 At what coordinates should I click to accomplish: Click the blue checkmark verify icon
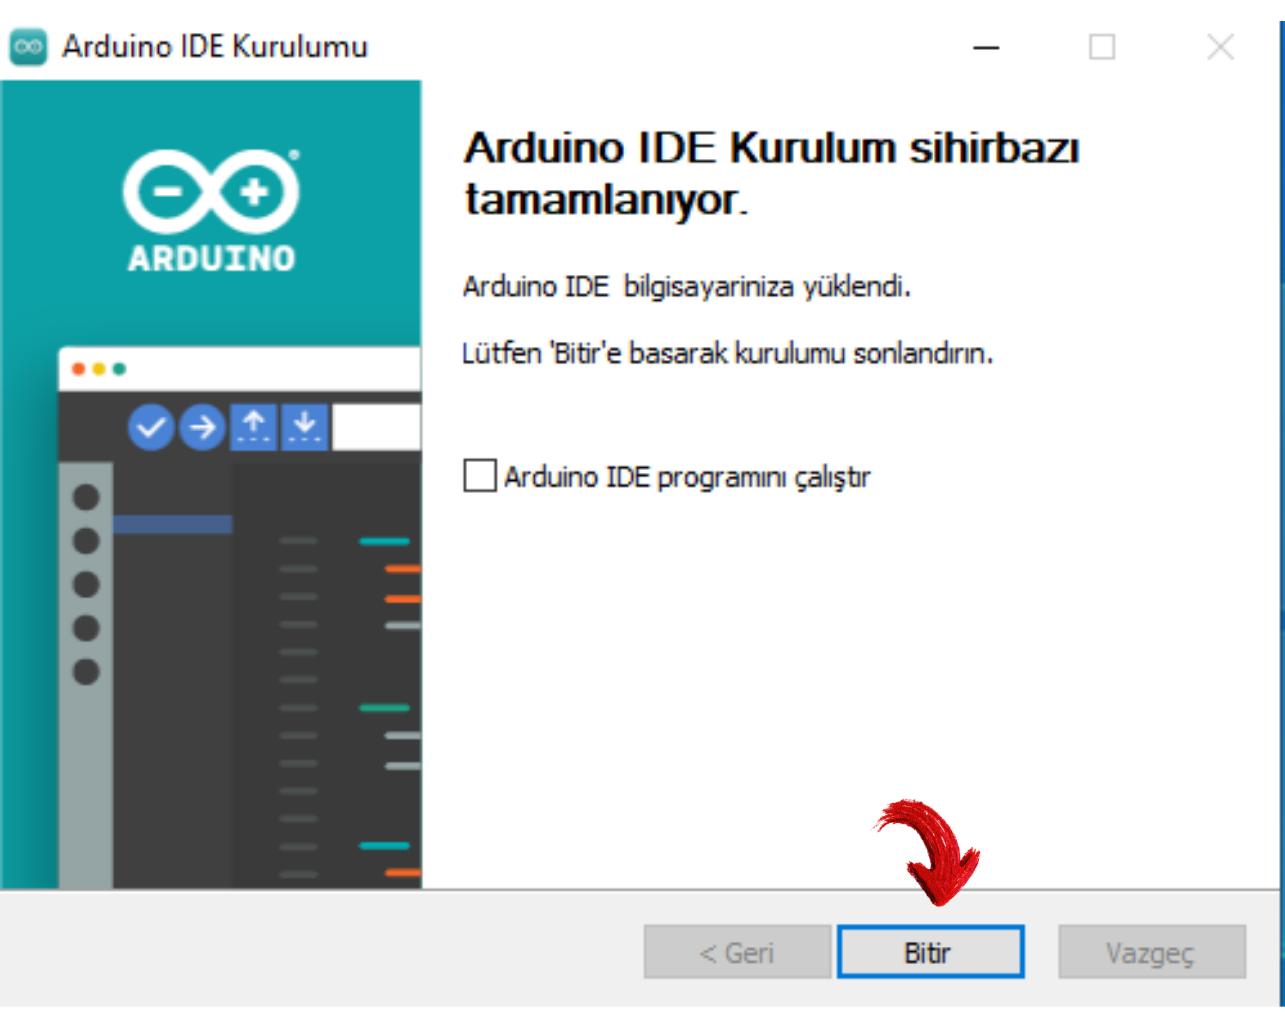pyautogui.click(x=151, y=428)
